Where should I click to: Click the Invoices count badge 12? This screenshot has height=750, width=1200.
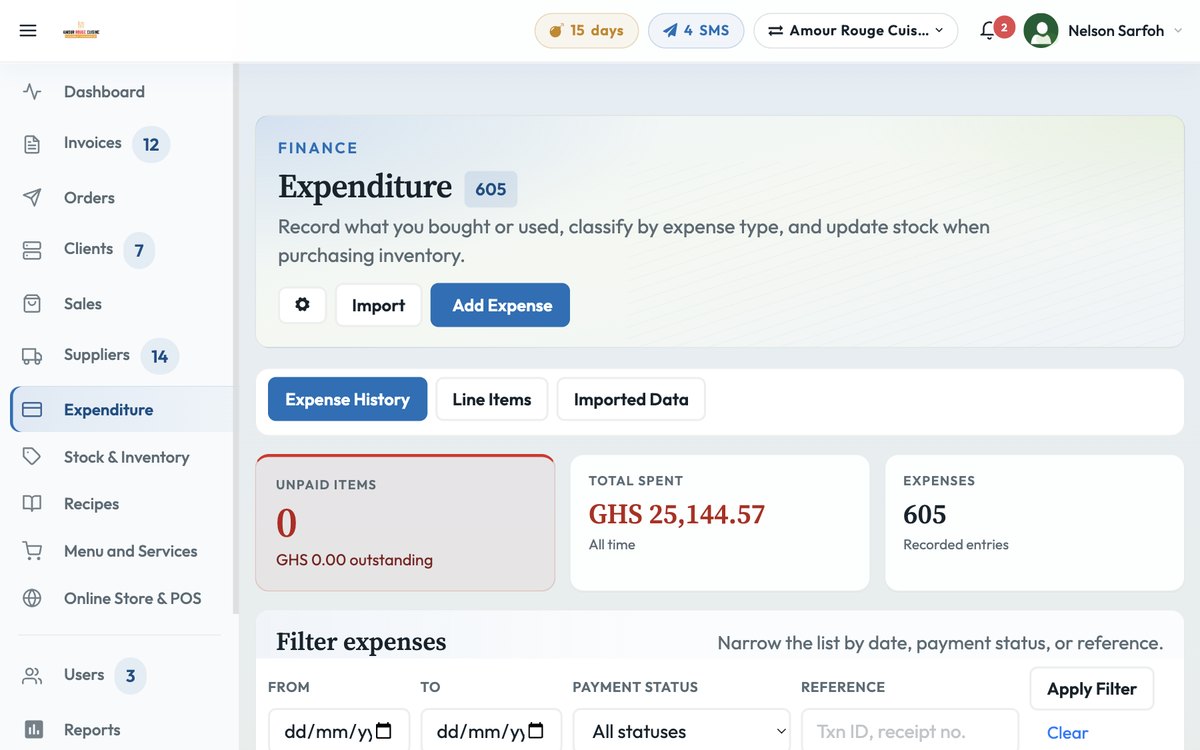coord(151,145)
